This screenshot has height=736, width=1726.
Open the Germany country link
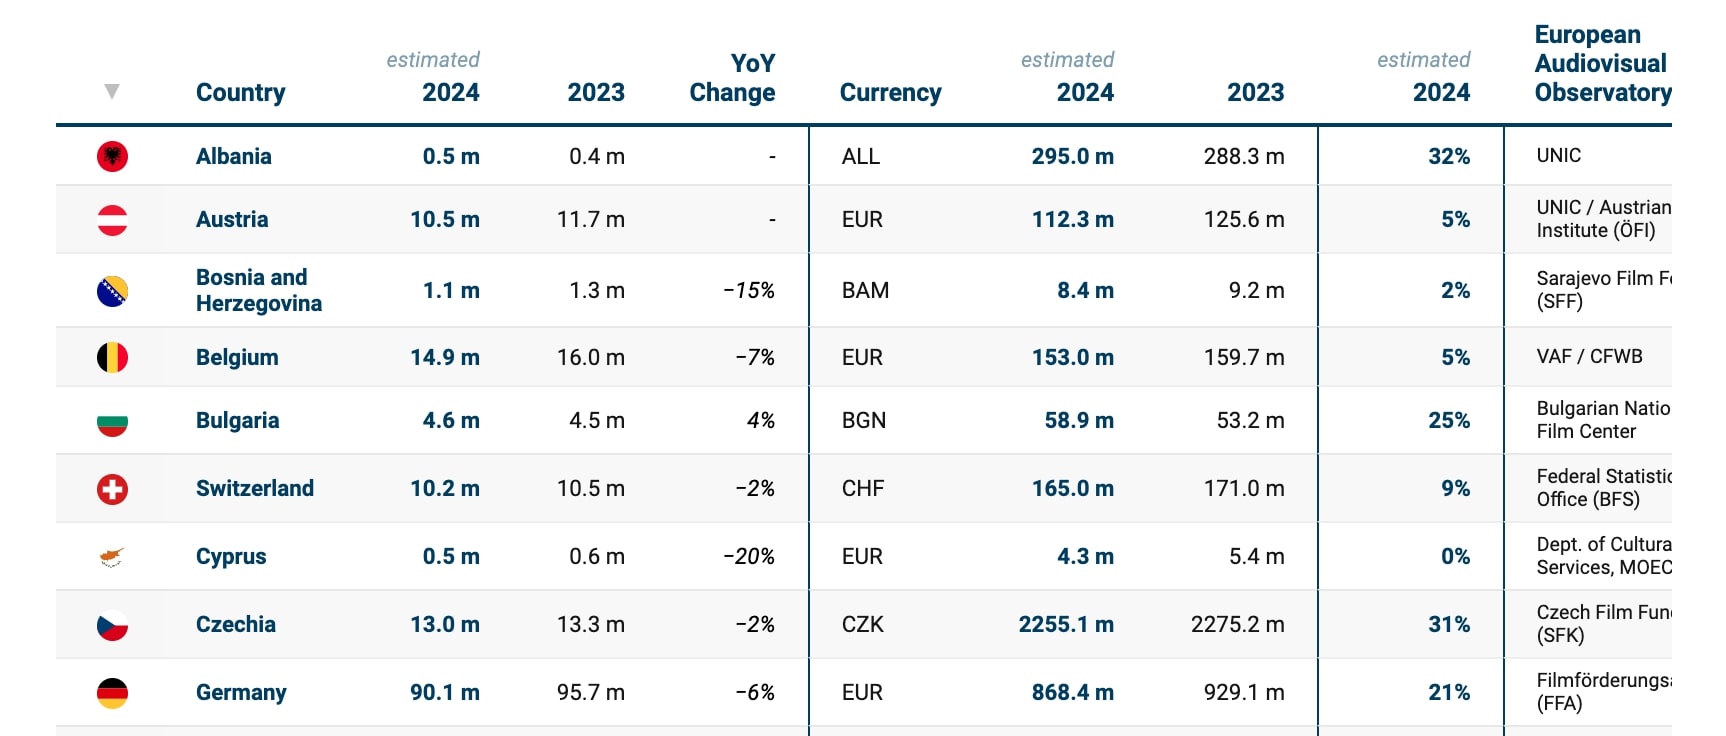point(241,692)
